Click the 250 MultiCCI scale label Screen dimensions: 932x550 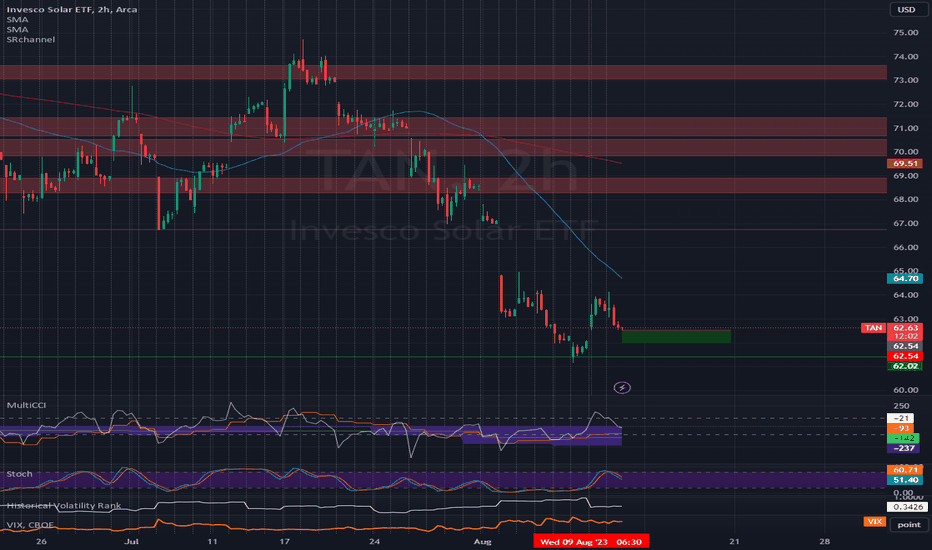coord(901,406)
